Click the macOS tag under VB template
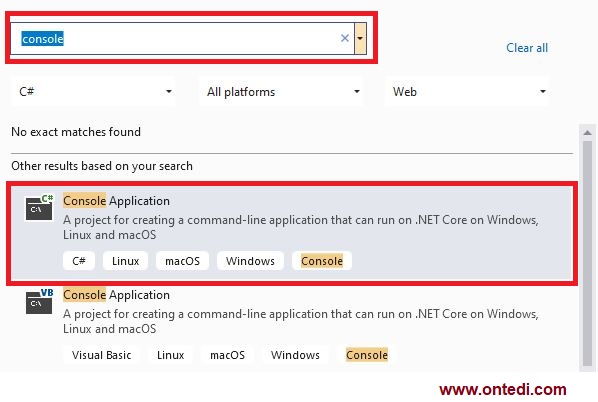Viewport: 598px width, 402px height. (227, 355)
